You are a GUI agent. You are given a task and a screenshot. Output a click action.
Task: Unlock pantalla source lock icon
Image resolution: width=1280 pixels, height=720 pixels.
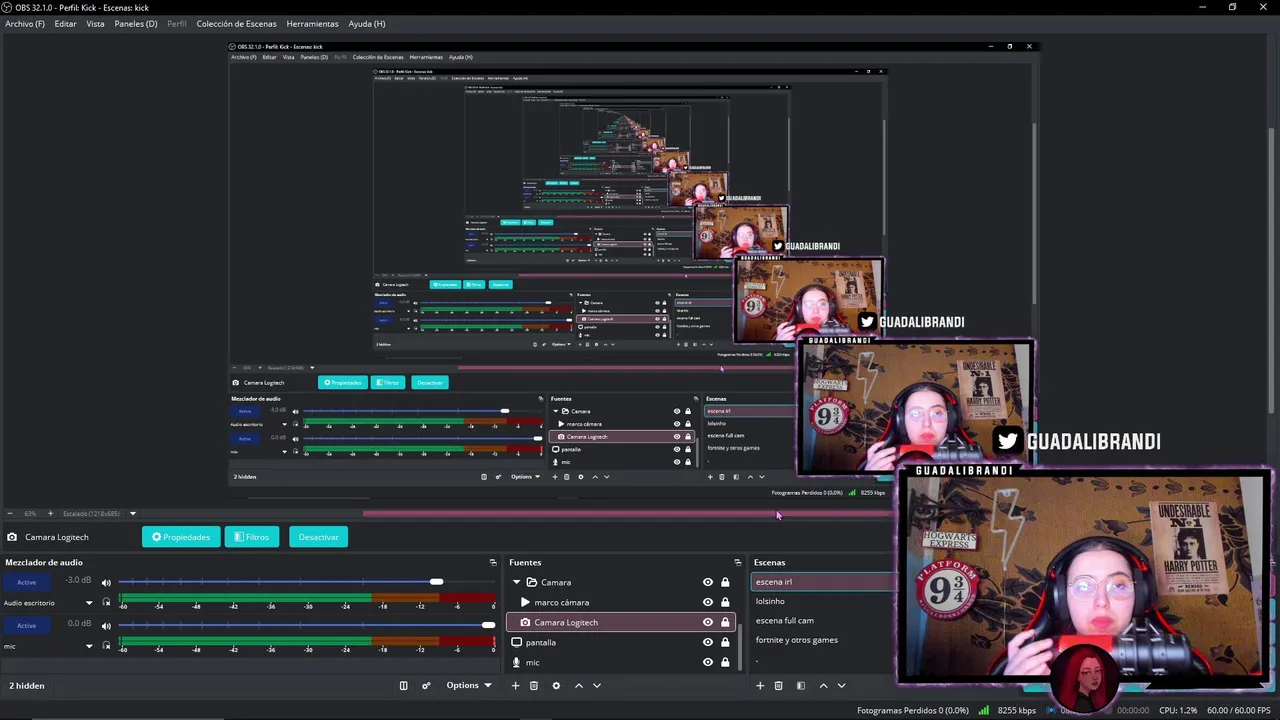click(725, 642)
